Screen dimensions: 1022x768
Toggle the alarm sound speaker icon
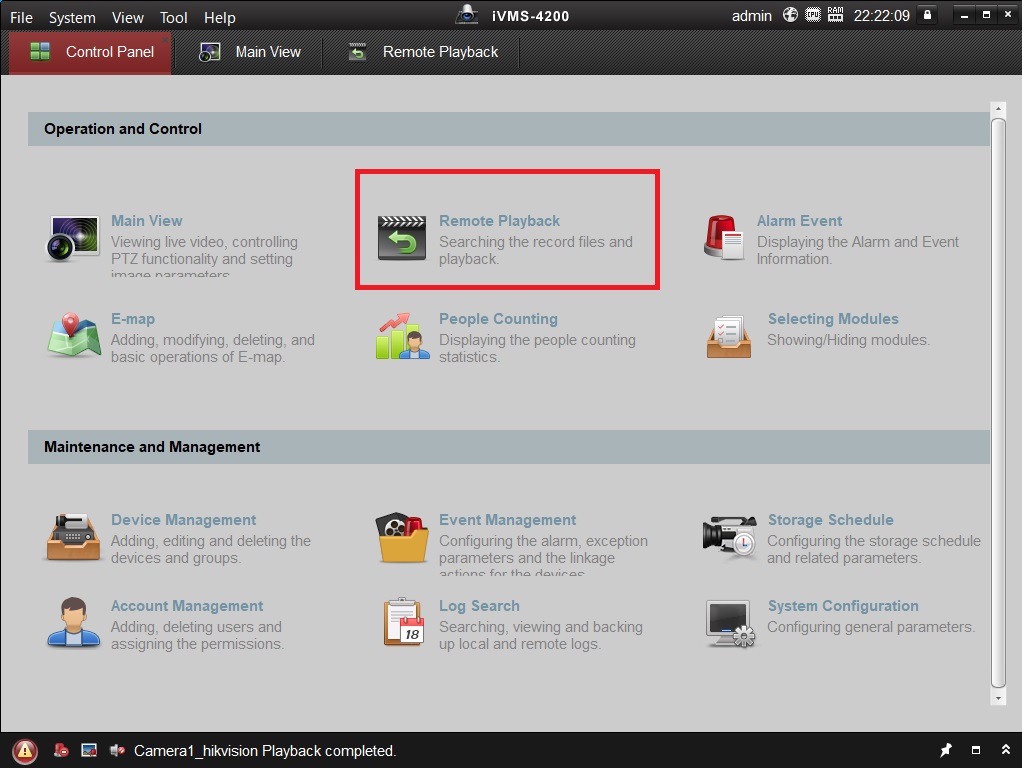(117, 750)
